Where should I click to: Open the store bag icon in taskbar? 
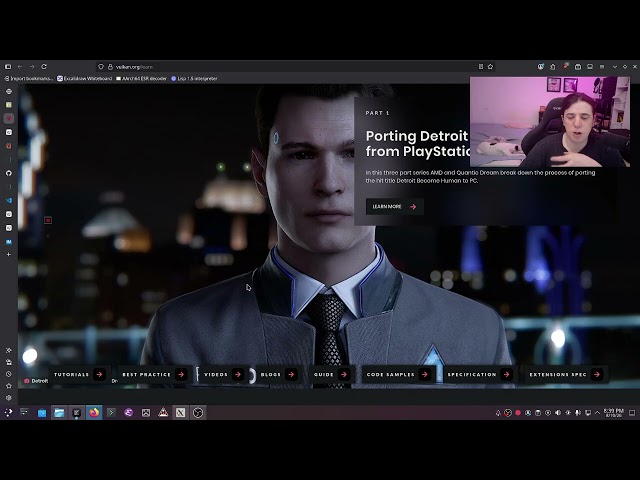42,413
